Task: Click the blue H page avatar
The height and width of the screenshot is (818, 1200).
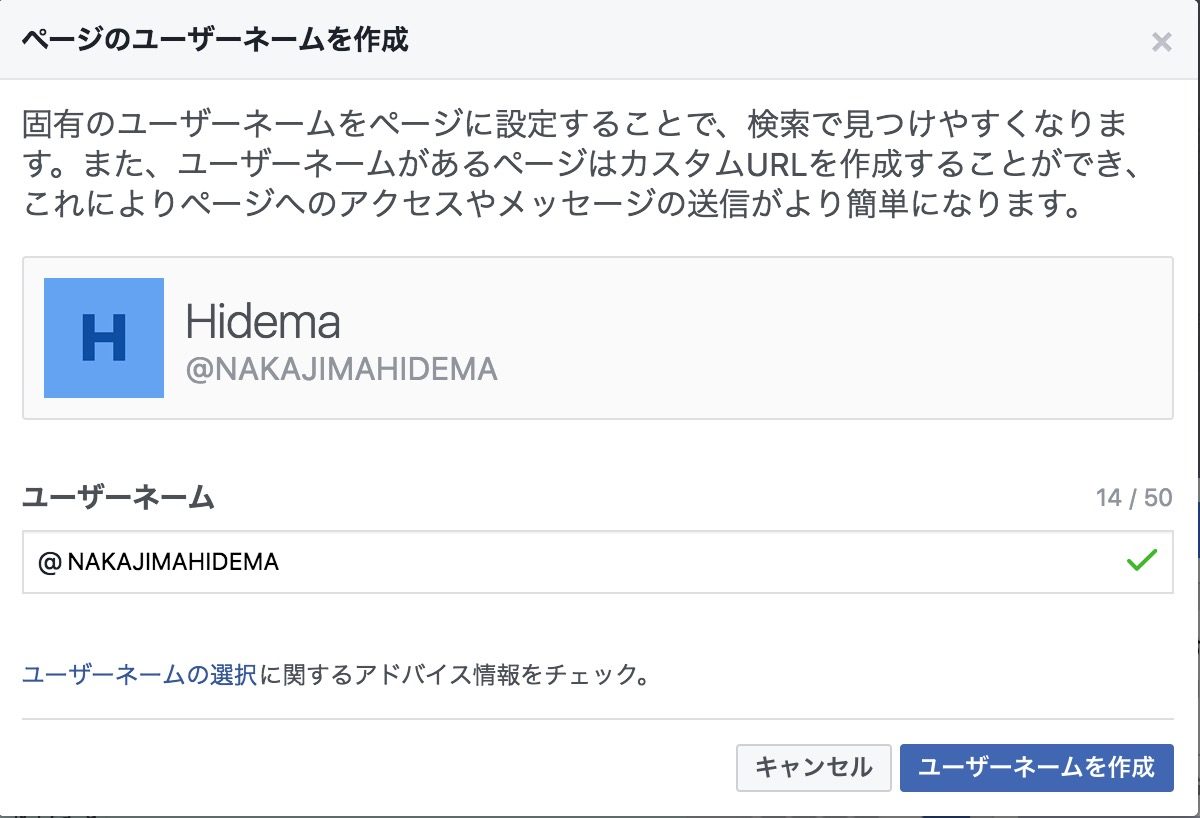Action: pyautogui.click(x=104, y=338)
